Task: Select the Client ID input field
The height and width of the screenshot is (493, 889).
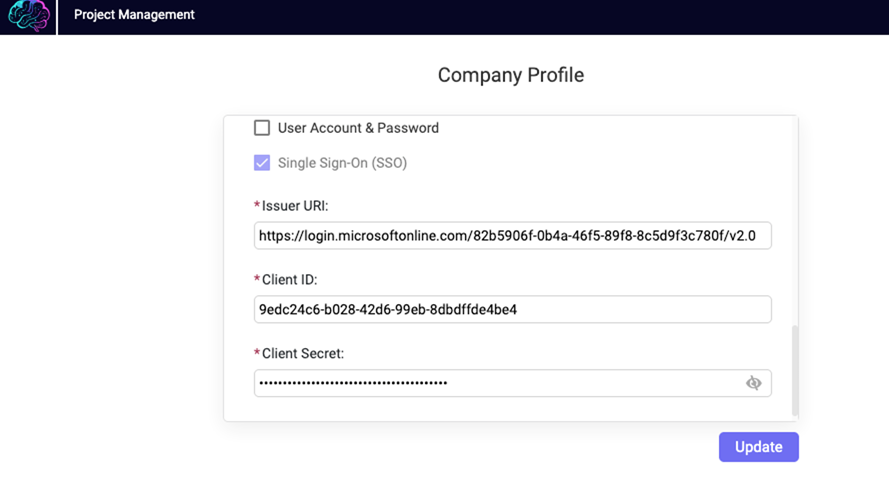Action: (513, 309)
